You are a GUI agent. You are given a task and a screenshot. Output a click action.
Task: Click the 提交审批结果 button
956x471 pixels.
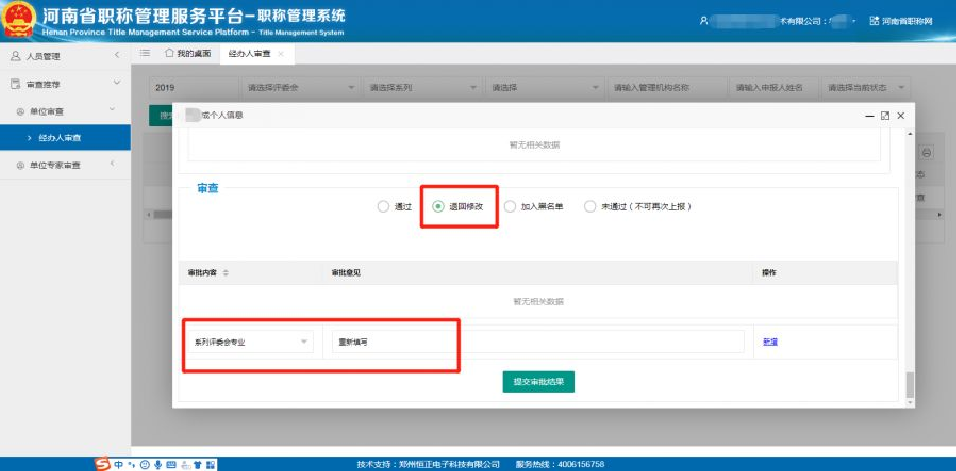coord(538,381)
